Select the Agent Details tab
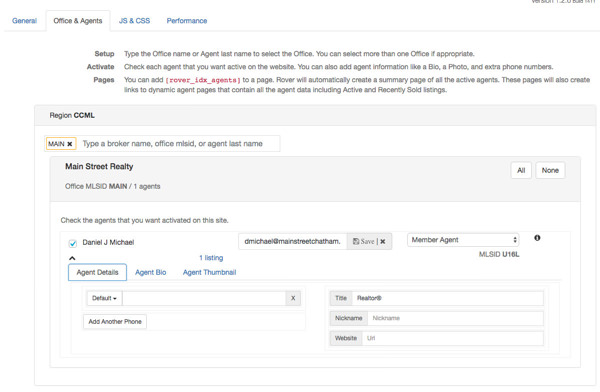The height and width of the screenshot is (392, 600). point(97,272)
